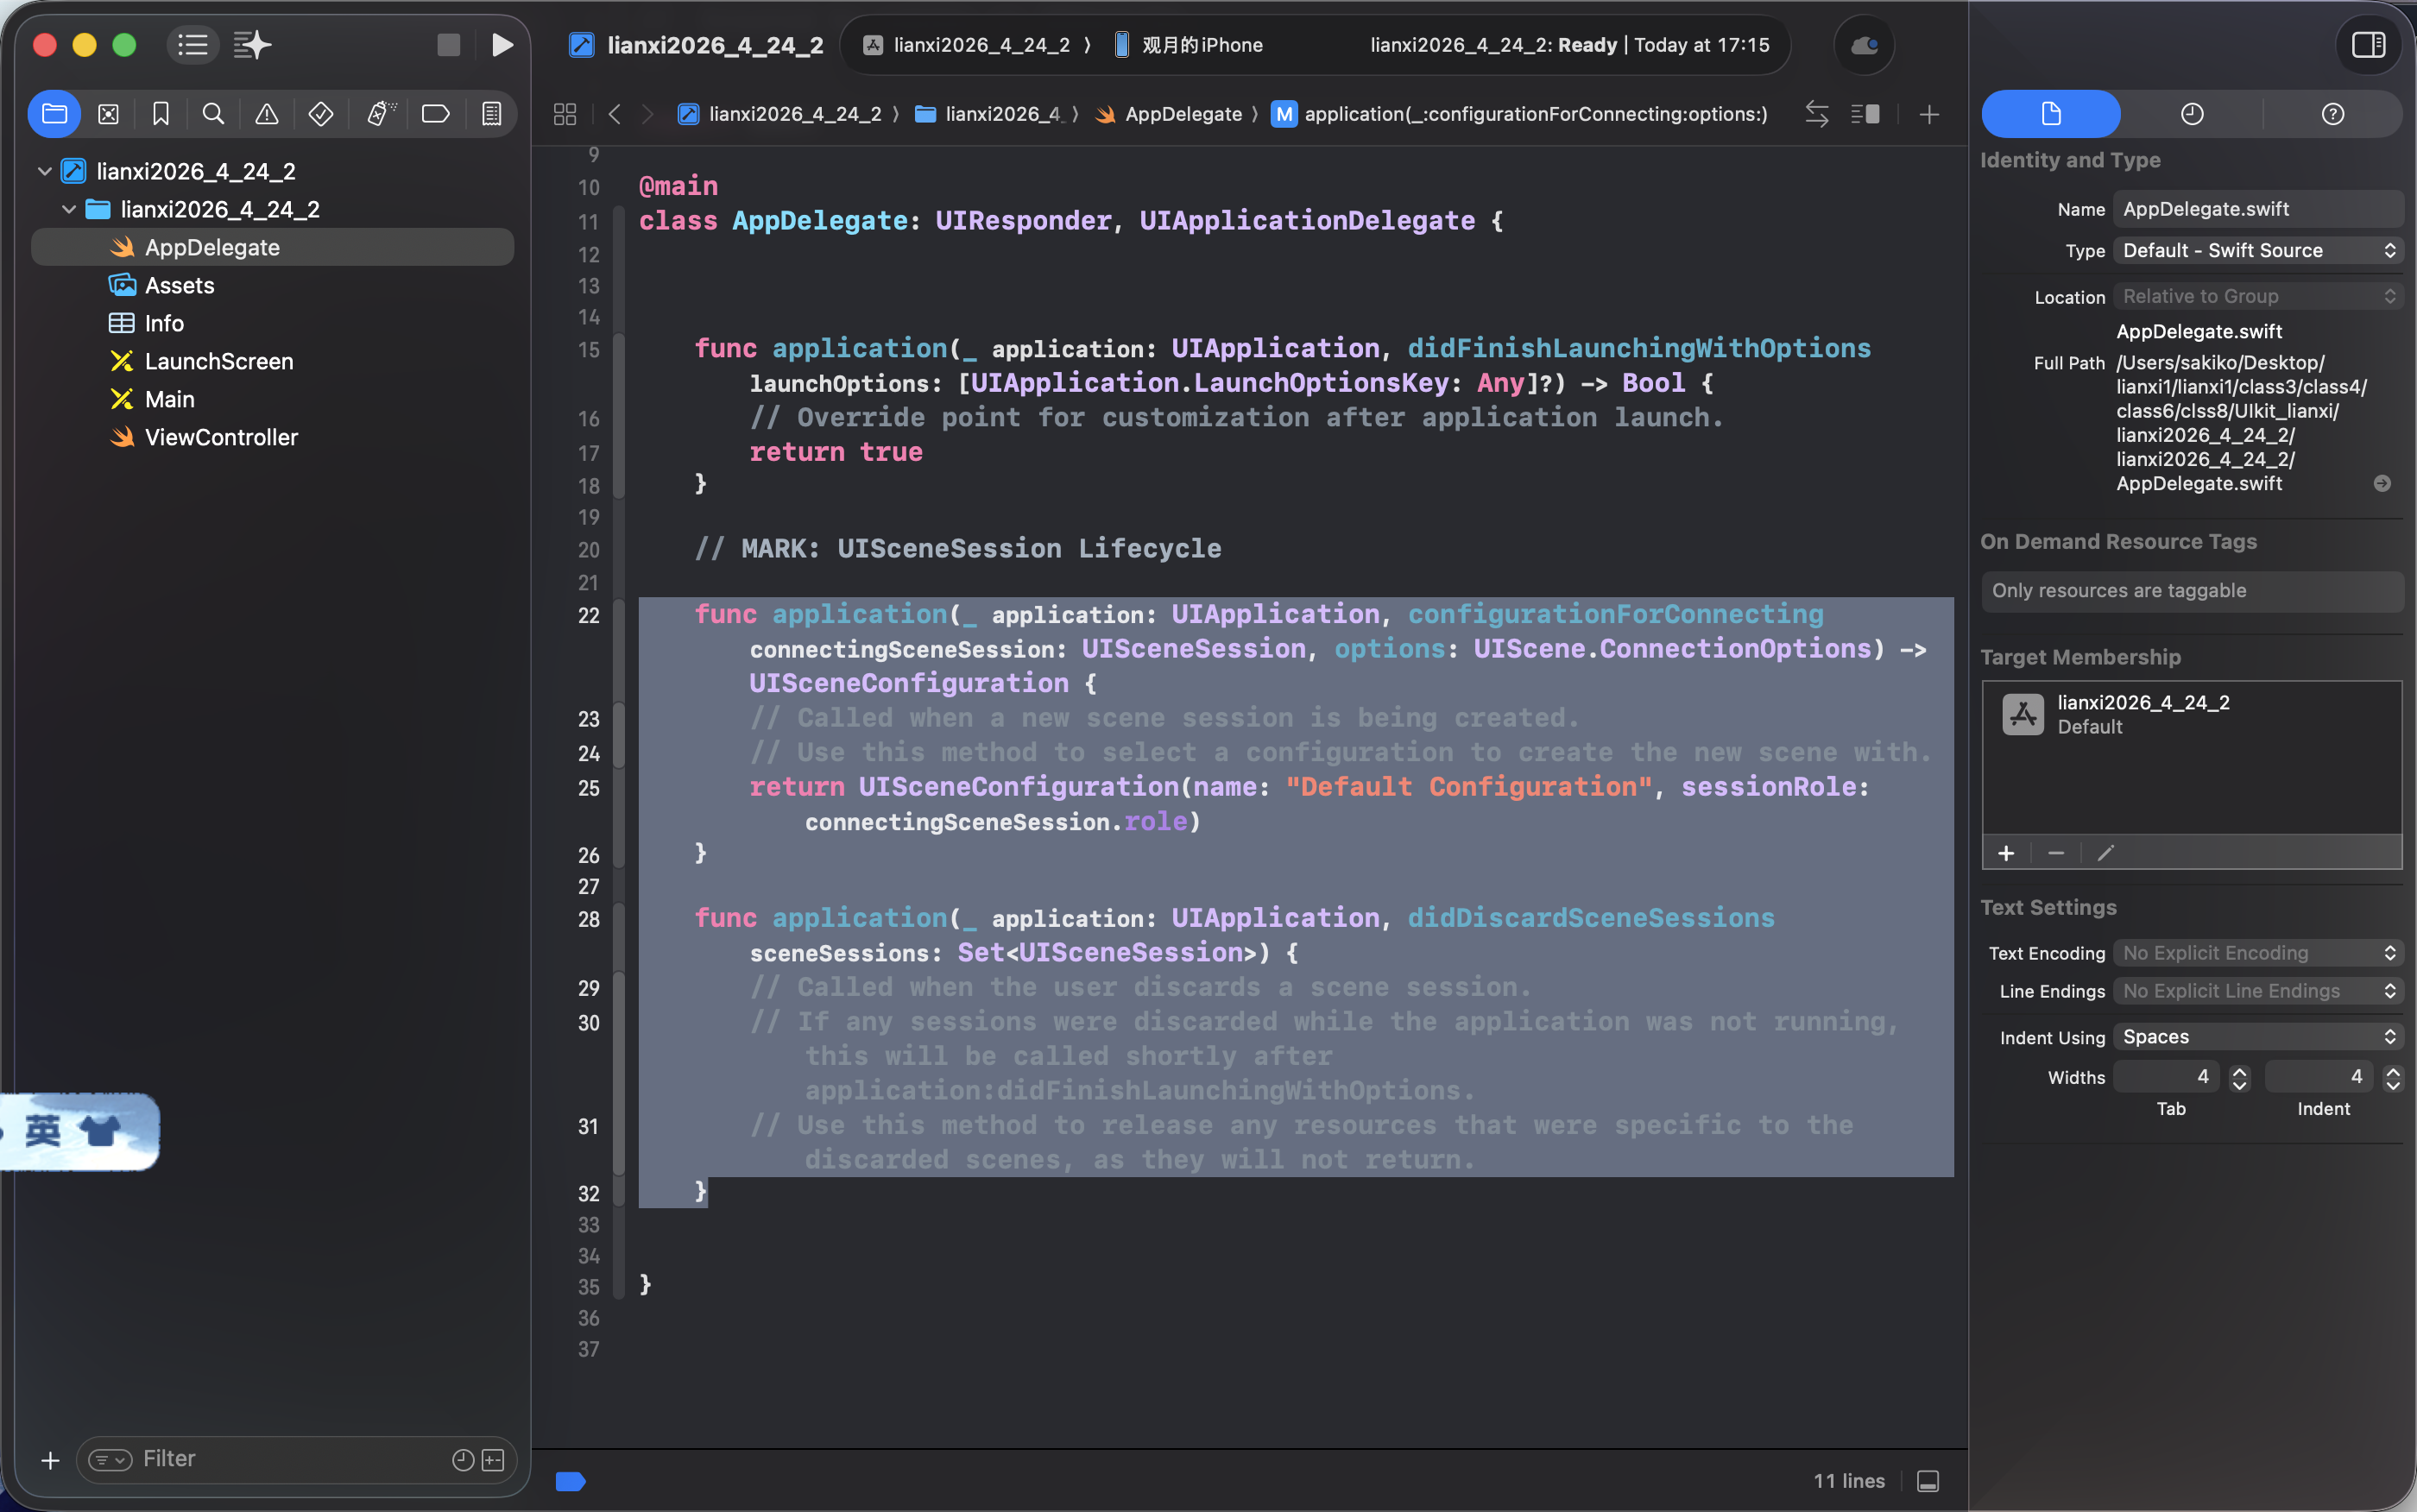Open the Issue navigator warning icon

coord(267,114)
